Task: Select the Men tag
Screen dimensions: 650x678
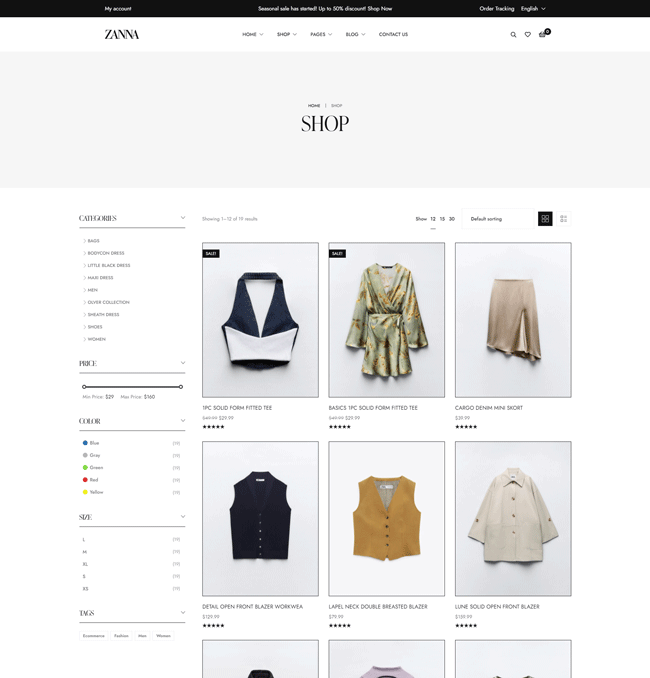Action: (142, 636)
